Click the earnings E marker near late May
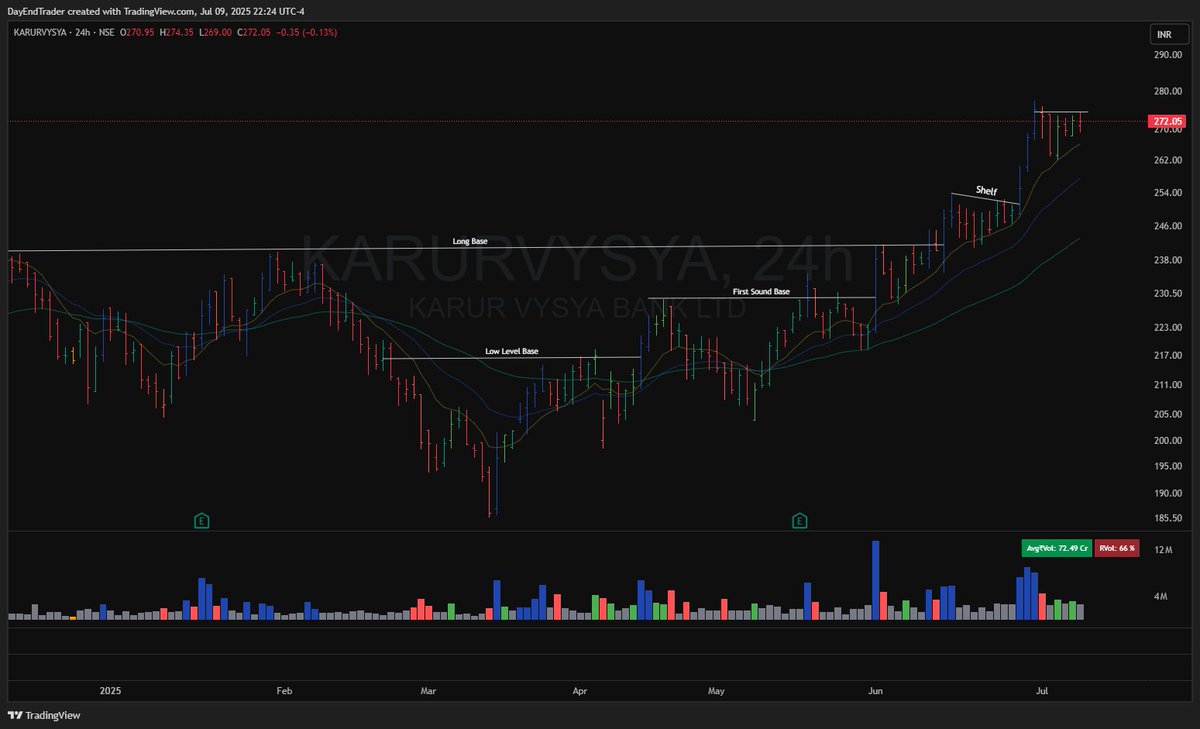1200x729 pixels. (x=800, y=521)
